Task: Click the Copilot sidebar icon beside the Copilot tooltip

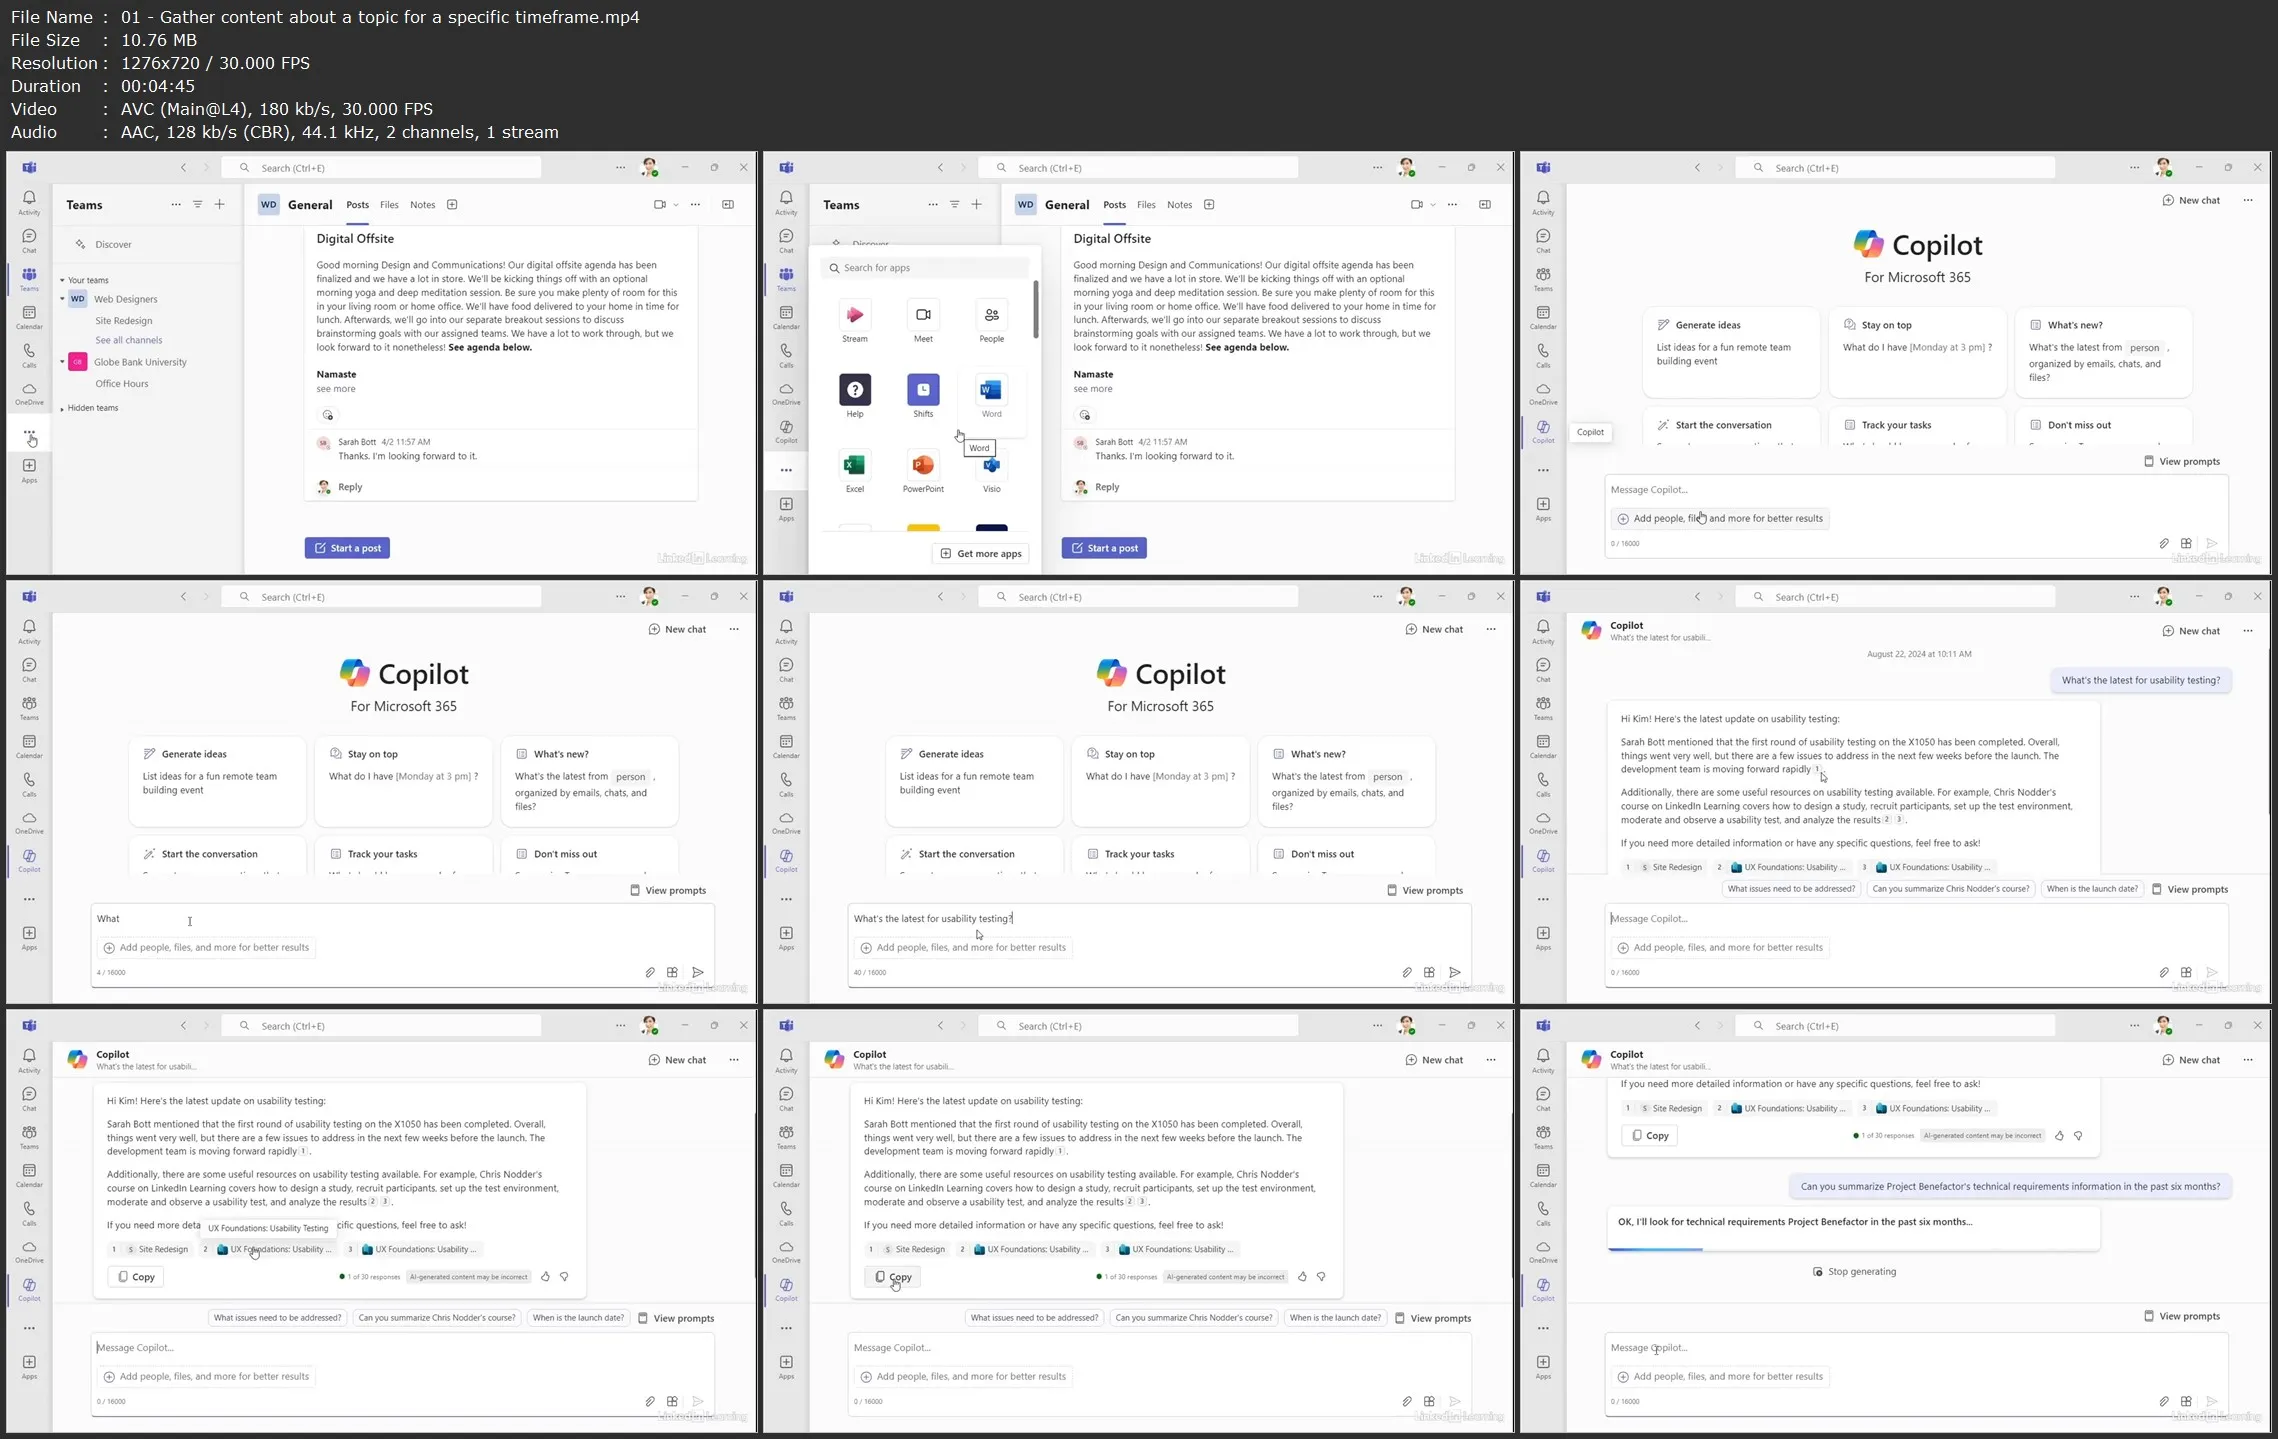Action: (1543, 431)
